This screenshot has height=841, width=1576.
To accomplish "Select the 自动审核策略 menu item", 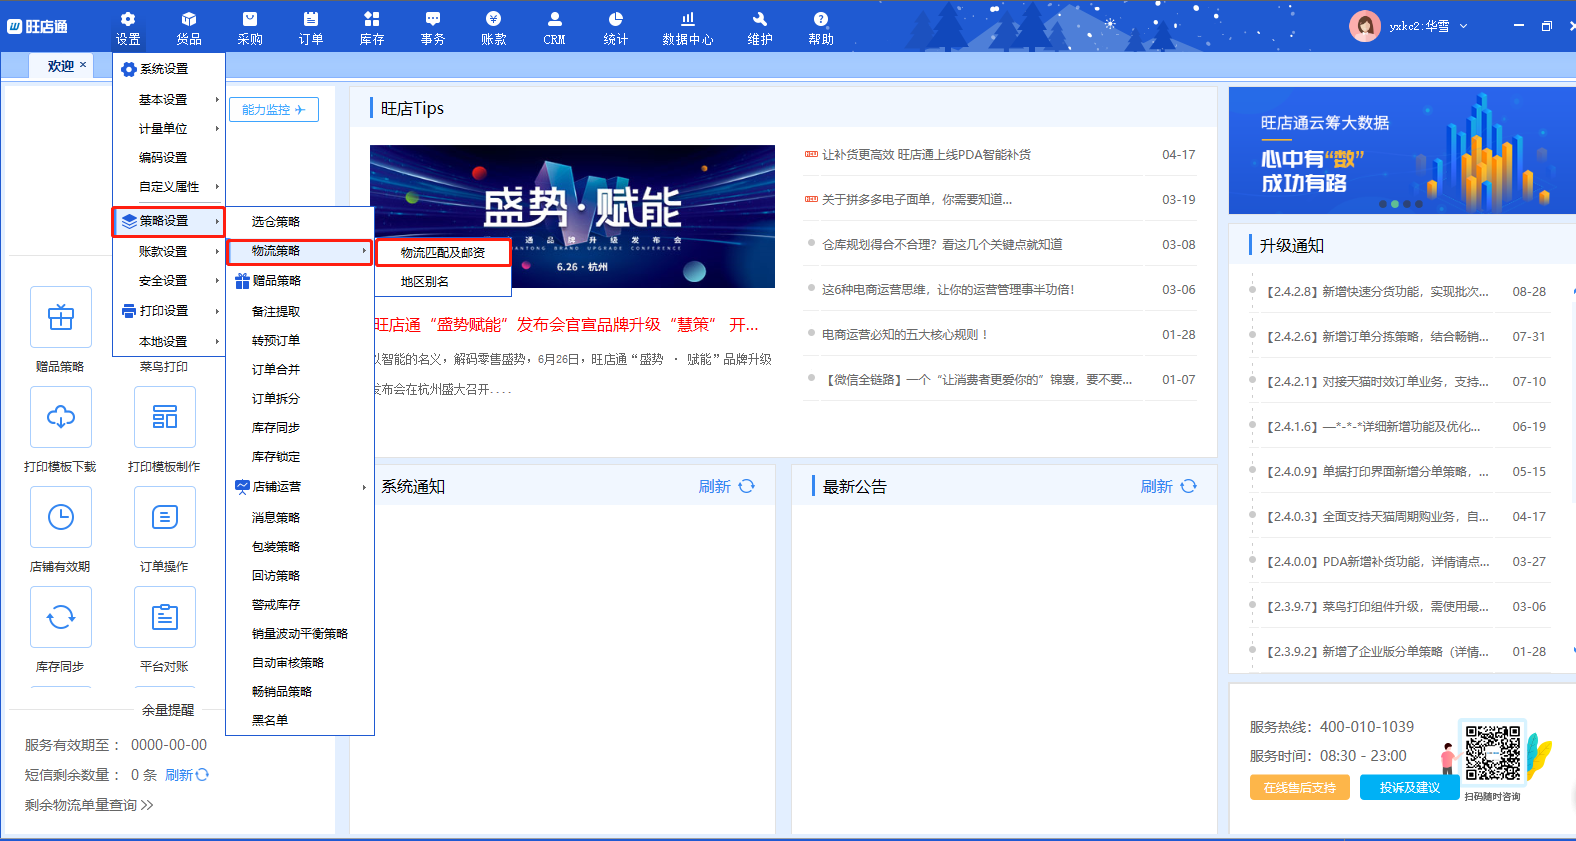I will click(x=300, y=663).
